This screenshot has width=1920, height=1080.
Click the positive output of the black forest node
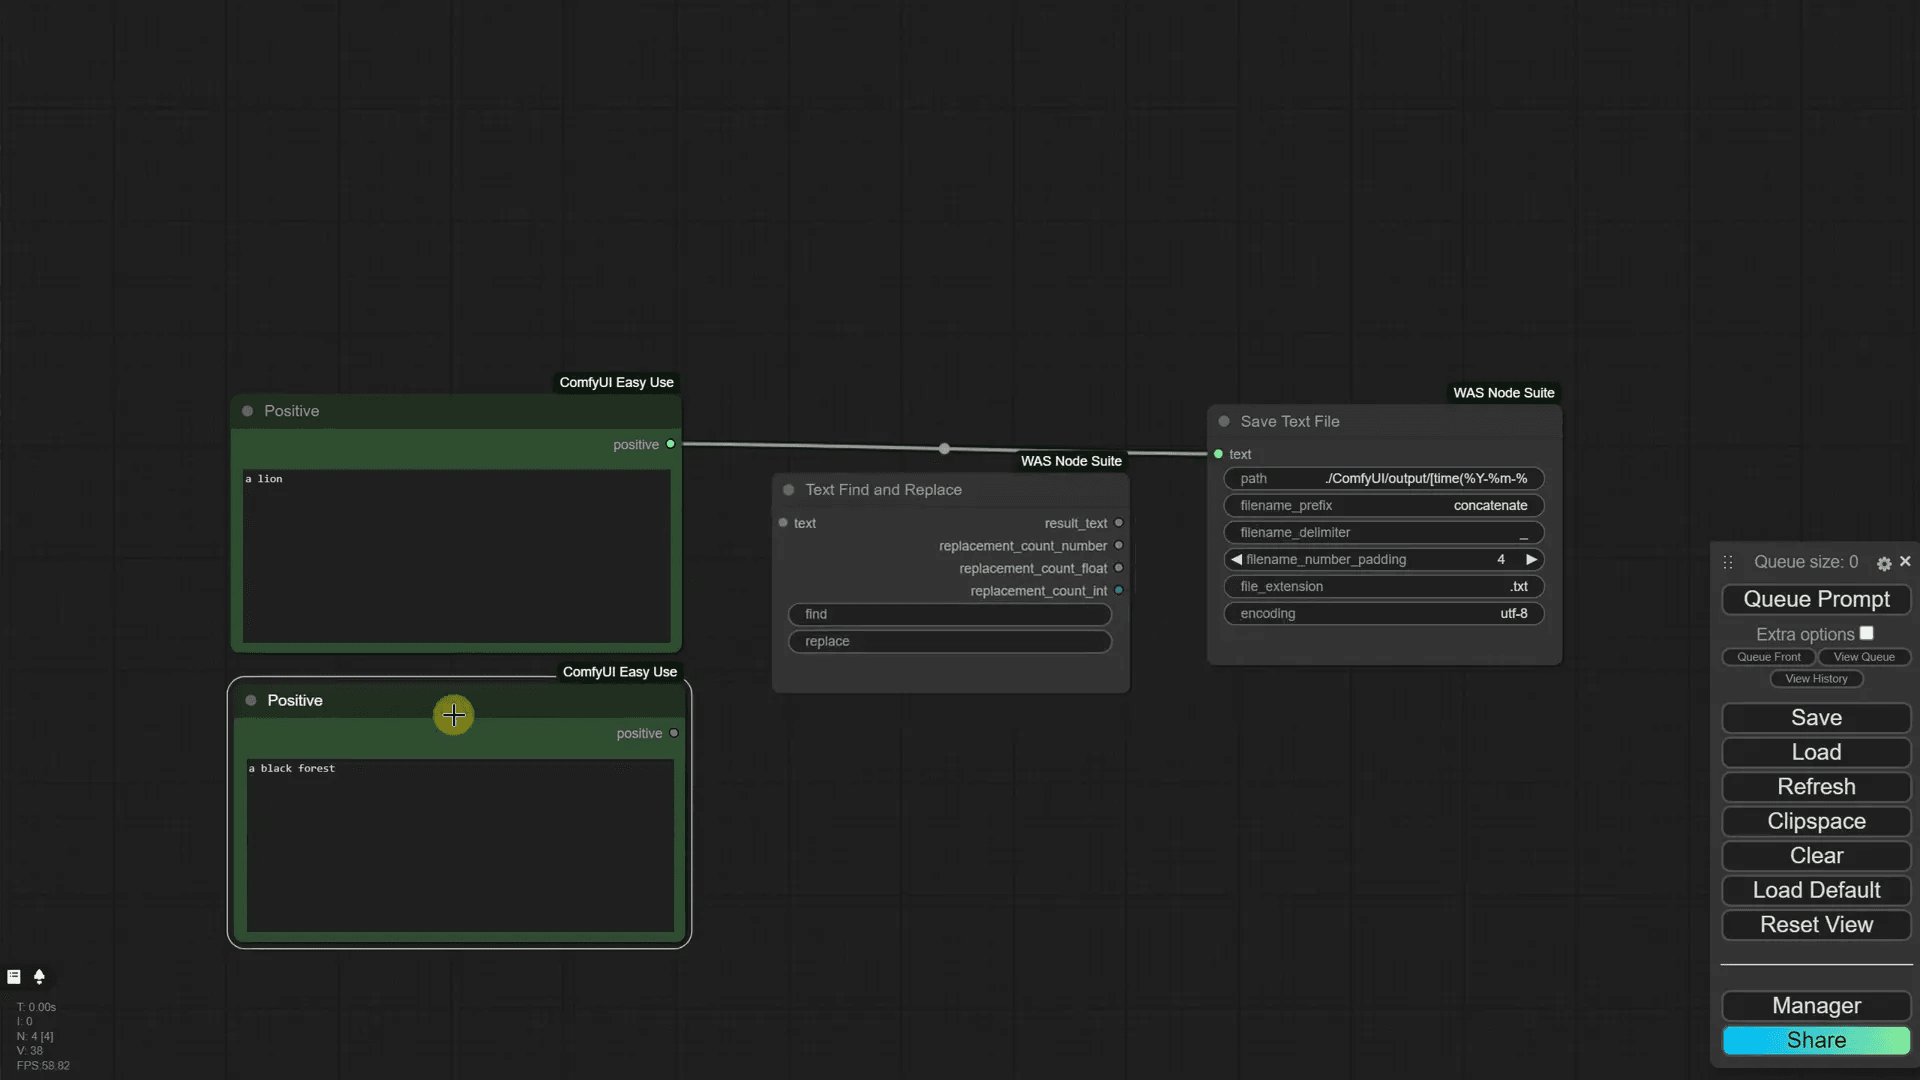coord(674,733)
